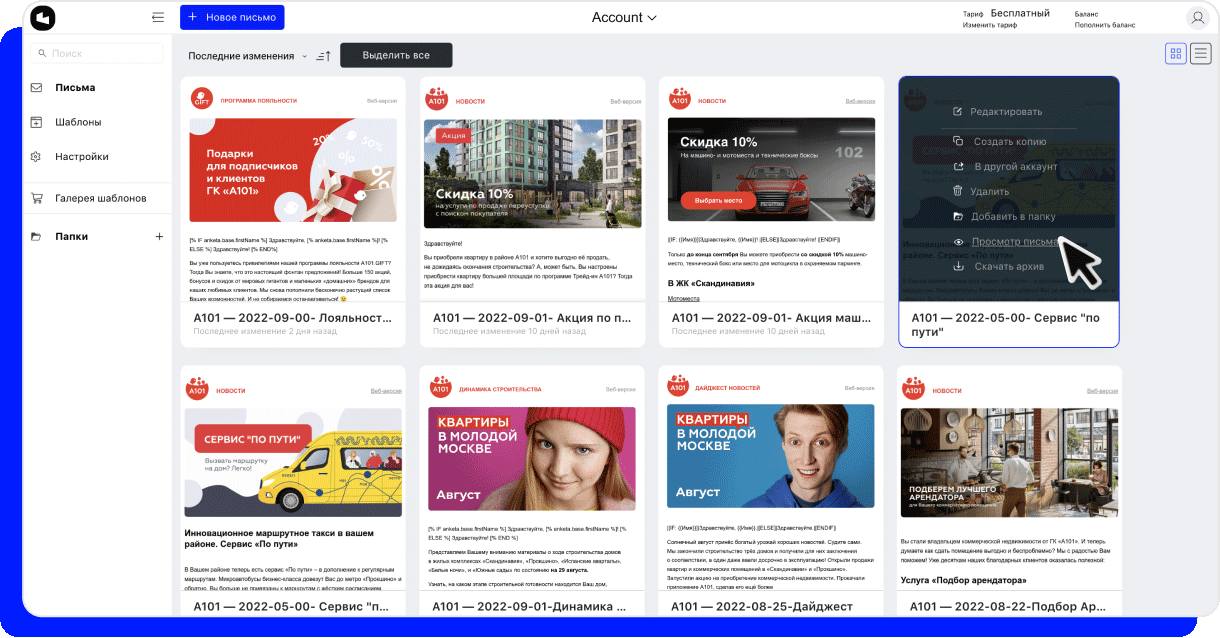This screenshot has height=638, width=1220.
Task: Open Папки in the sidebar
Action: pyautogui.click(x=72, y=237)
